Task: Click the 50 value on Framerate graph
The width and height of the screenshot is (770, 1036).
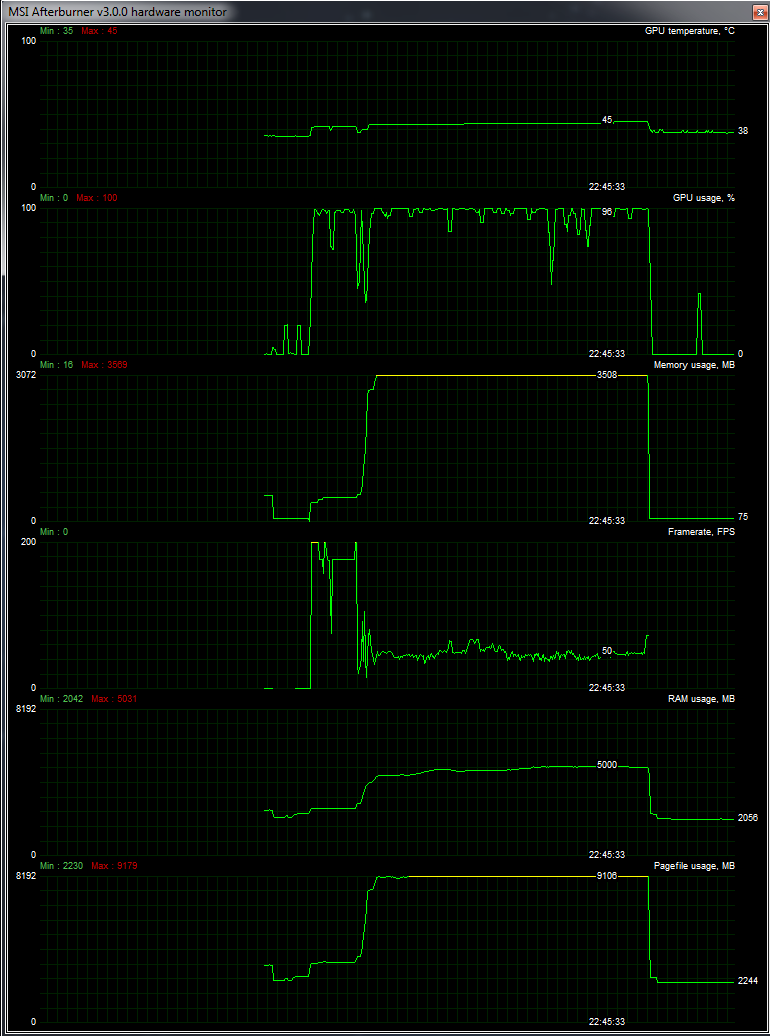Action: (x=607, y=651)
